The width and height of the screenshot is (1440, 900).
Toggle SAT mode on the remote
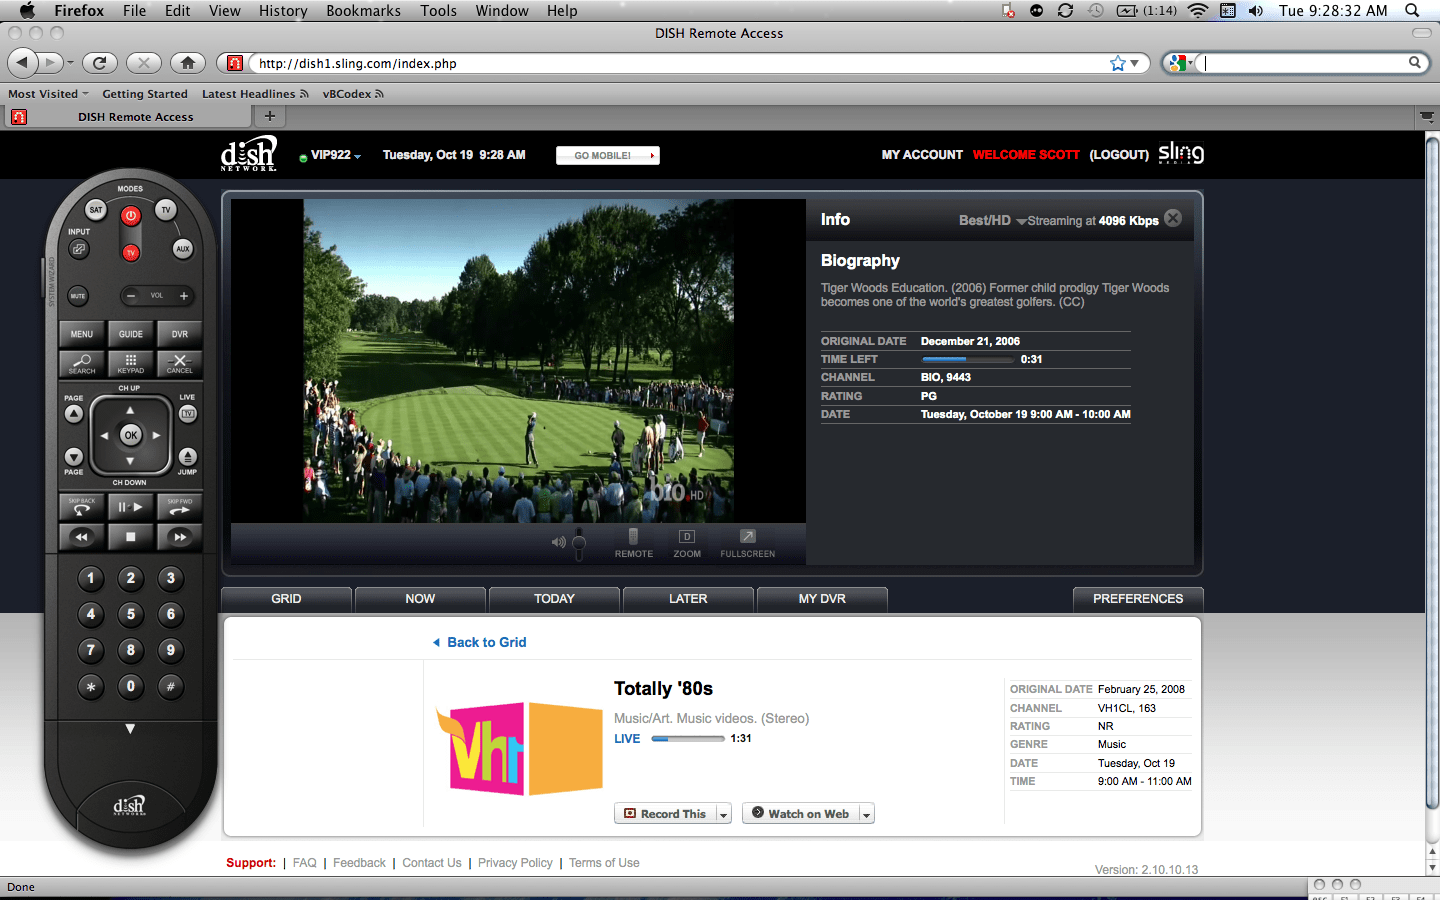tap(96, 210)
